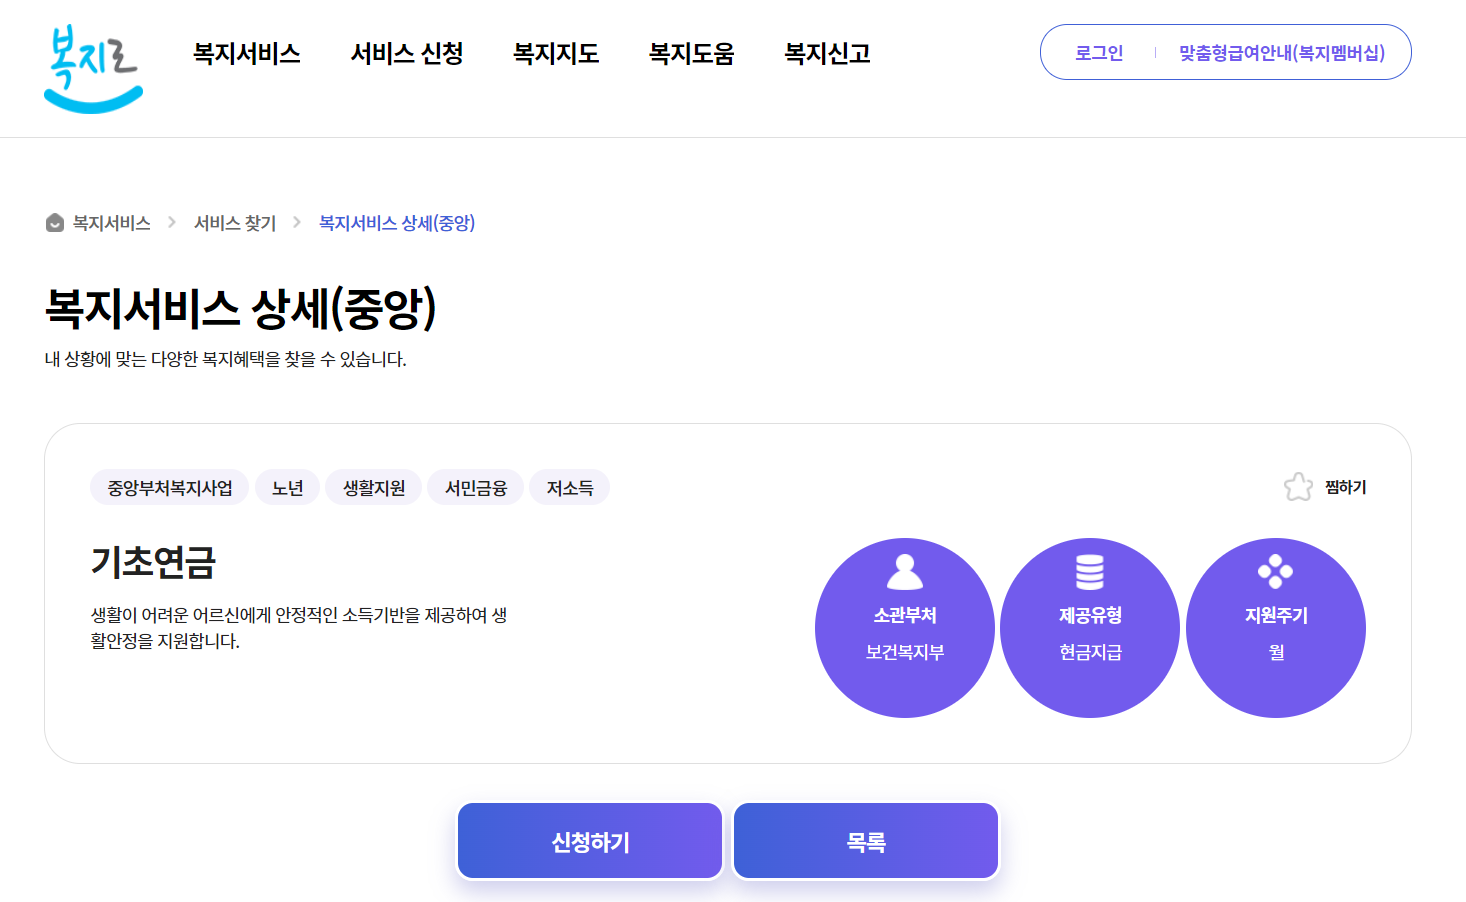Click the 복지로 logo
The height and width of the screenshot is (902, 1466).
tap(93, 68)
